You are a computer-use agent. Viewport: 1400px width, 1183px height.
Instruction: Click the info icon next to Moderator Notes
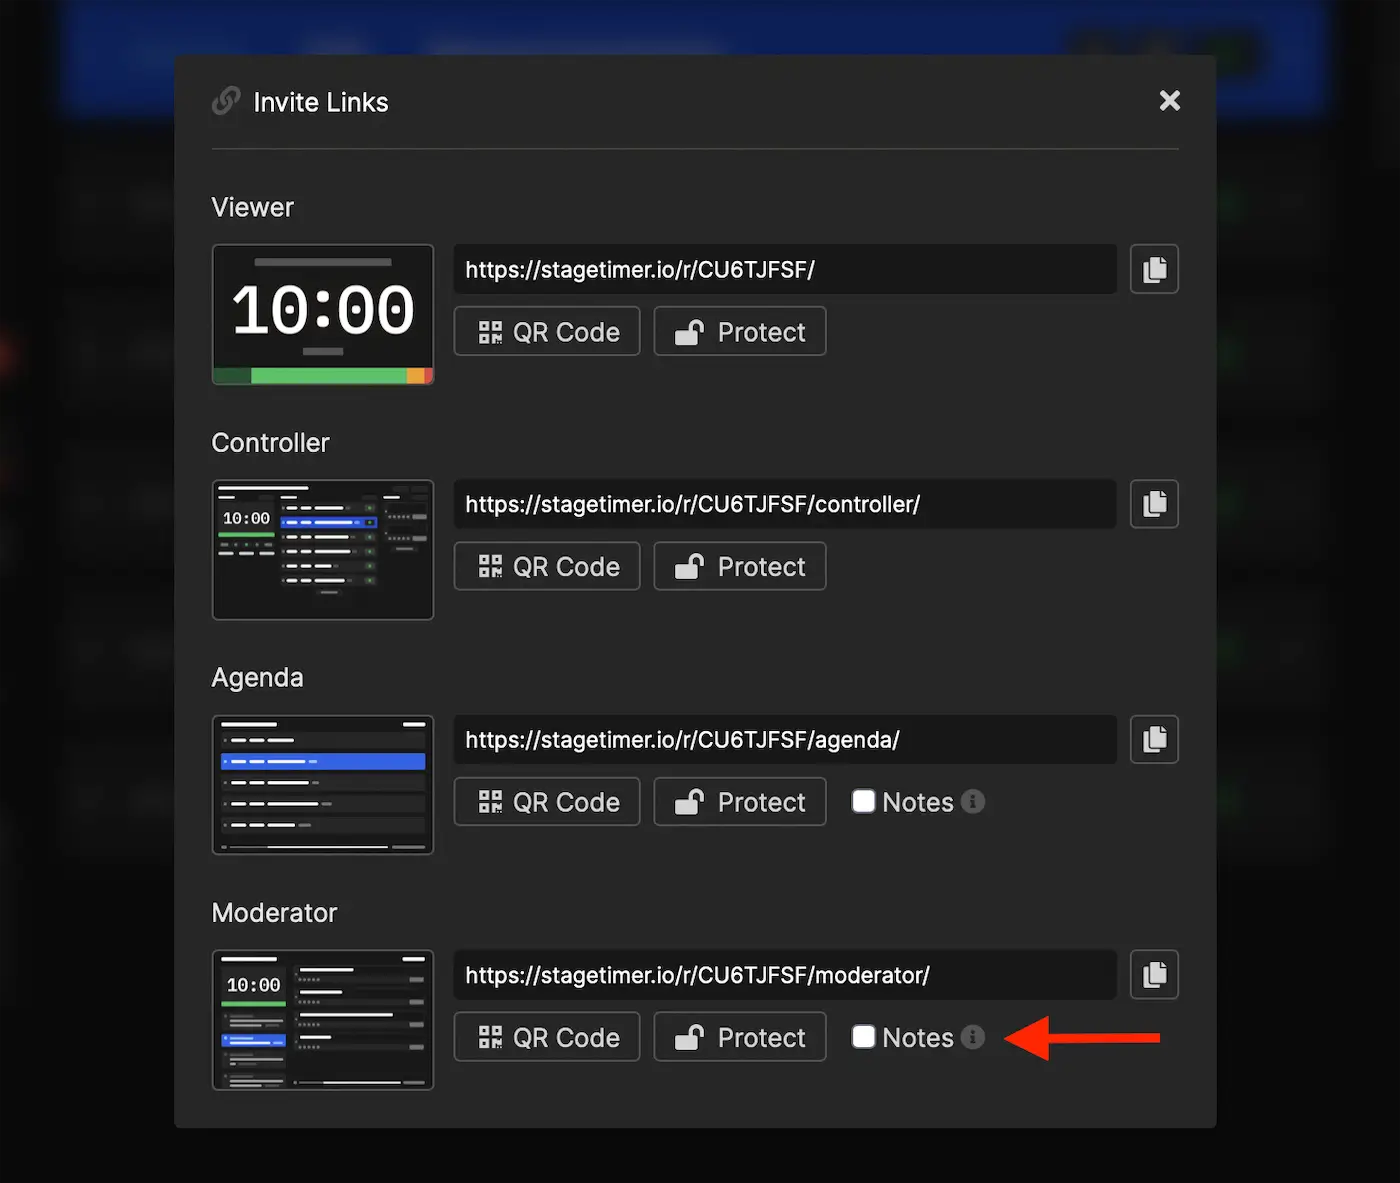click(973, 1037)
